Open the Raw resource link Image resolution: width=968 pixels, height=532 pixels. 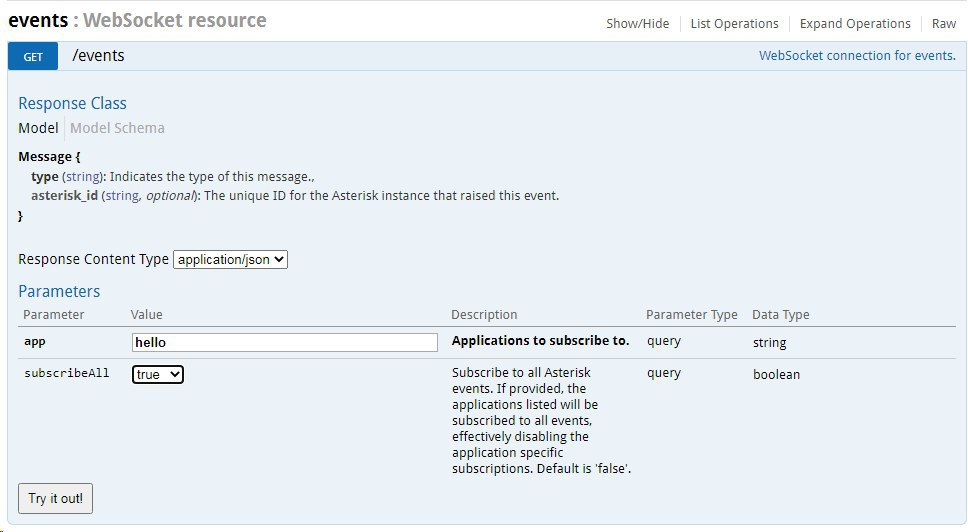(x=944, y=24)
